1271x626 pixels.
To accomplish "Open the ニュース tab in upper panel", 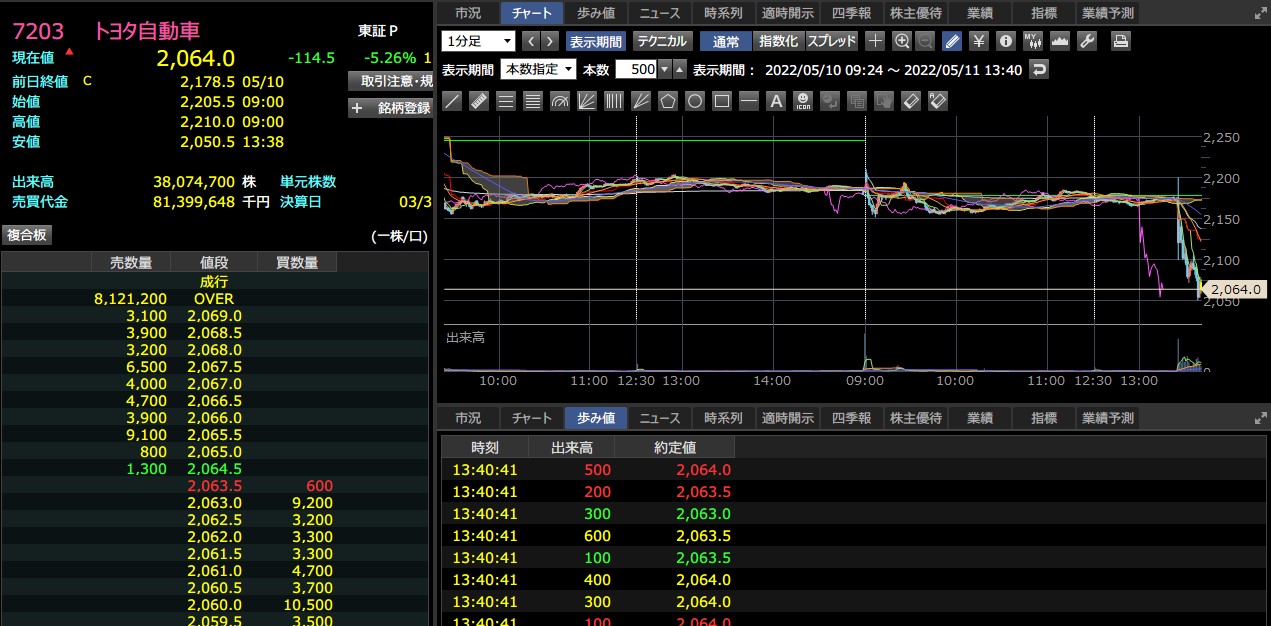I will click(660, 13).
